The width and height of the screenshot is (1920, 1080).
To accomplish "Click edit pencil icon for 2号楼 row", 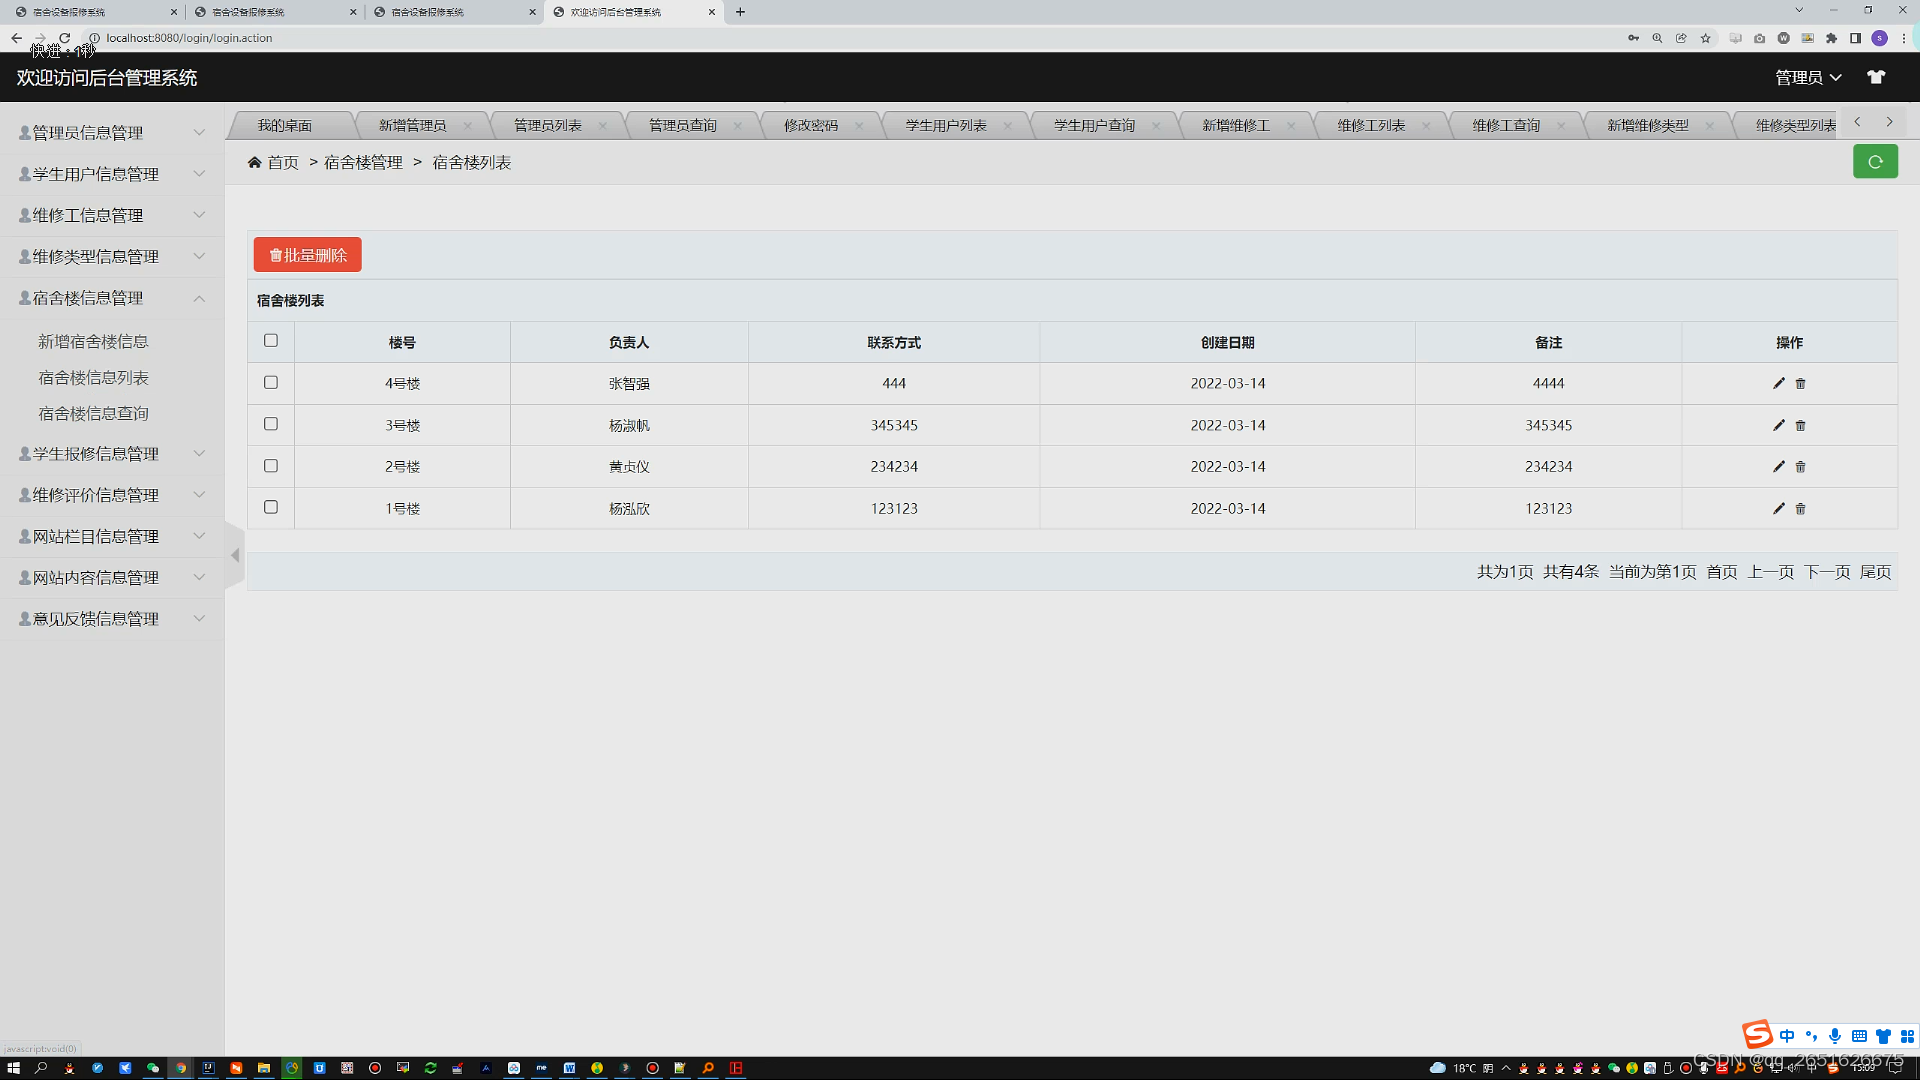I will click(1778, 467).
